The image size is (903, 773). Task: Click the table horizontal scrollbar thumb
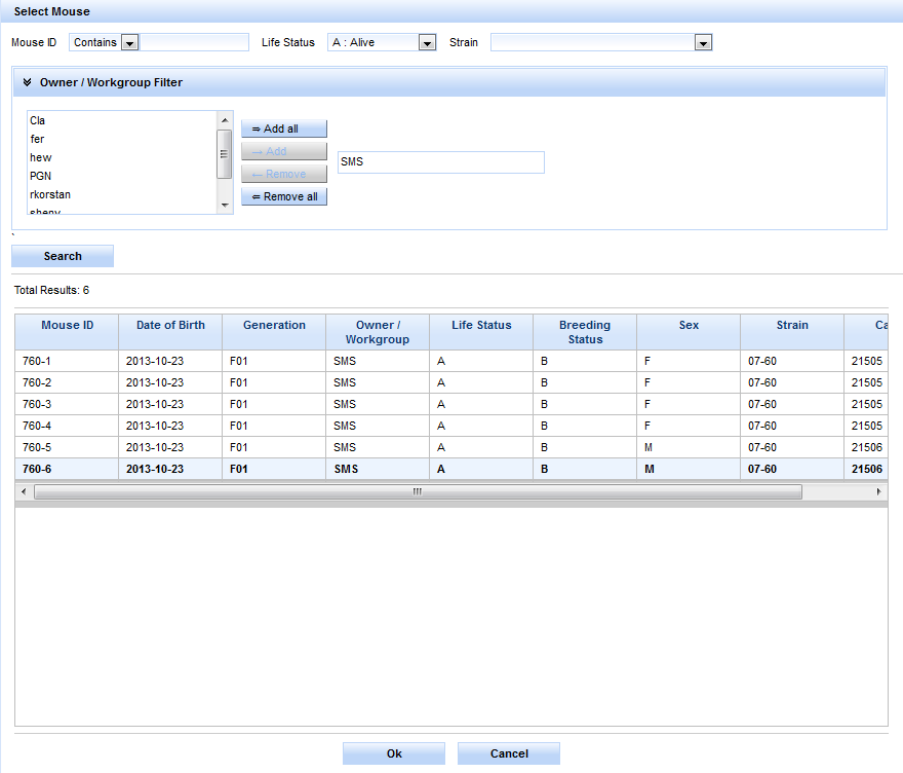[418, 491]
